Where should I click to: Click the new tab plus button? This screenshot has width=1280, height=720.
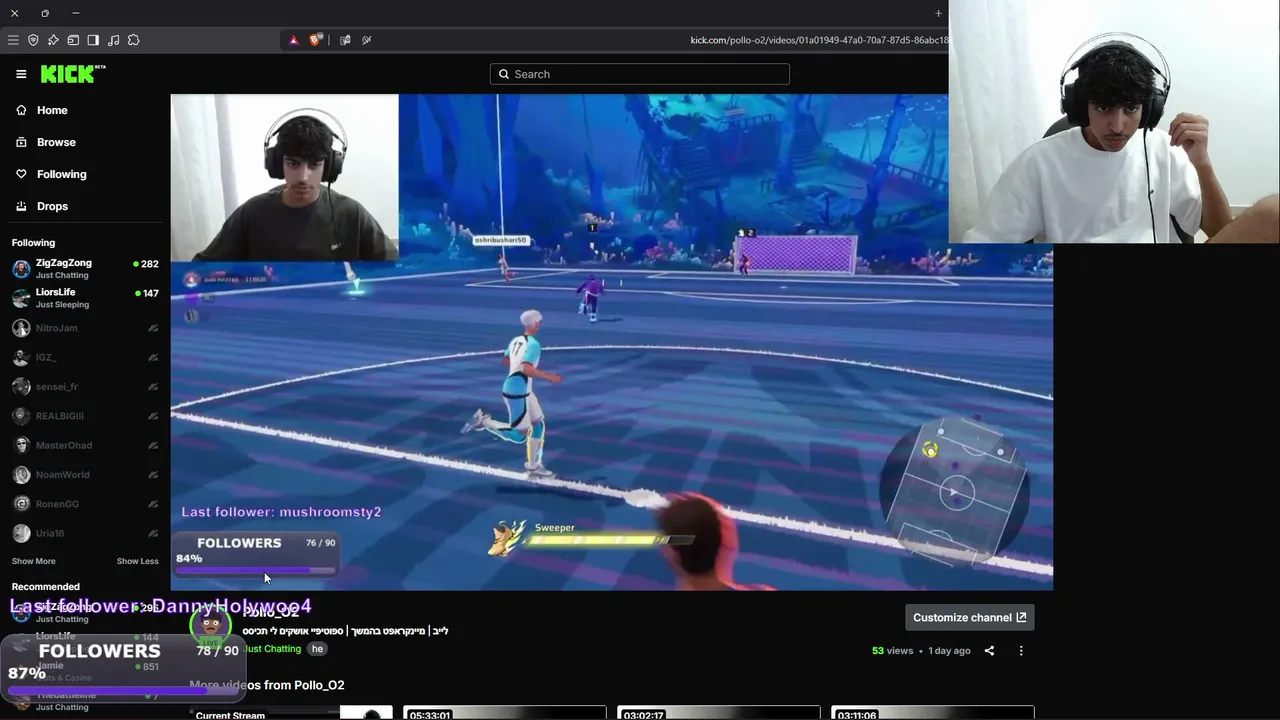938,13
